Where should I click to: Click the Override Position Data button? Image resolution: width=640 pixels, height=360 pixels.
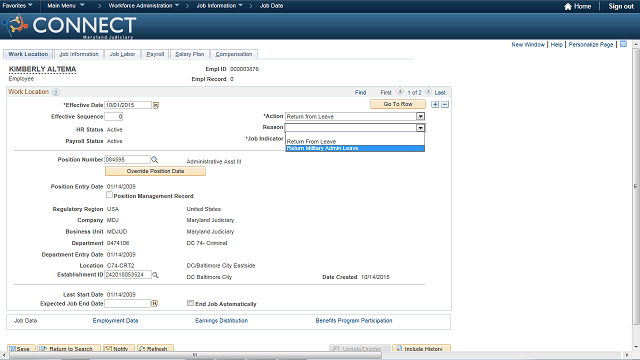click(155, 171)
